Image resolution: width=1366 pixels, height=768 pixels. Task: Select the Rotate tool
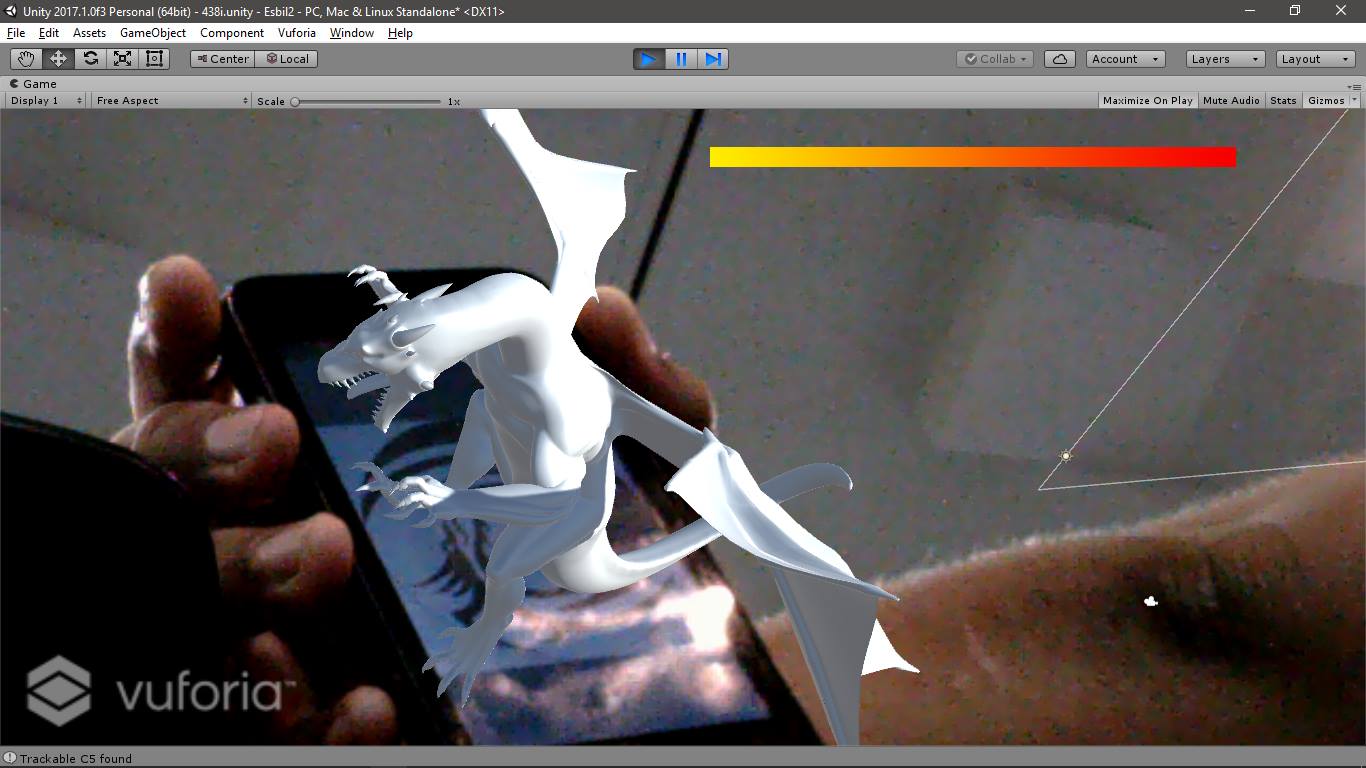point(90,59)
